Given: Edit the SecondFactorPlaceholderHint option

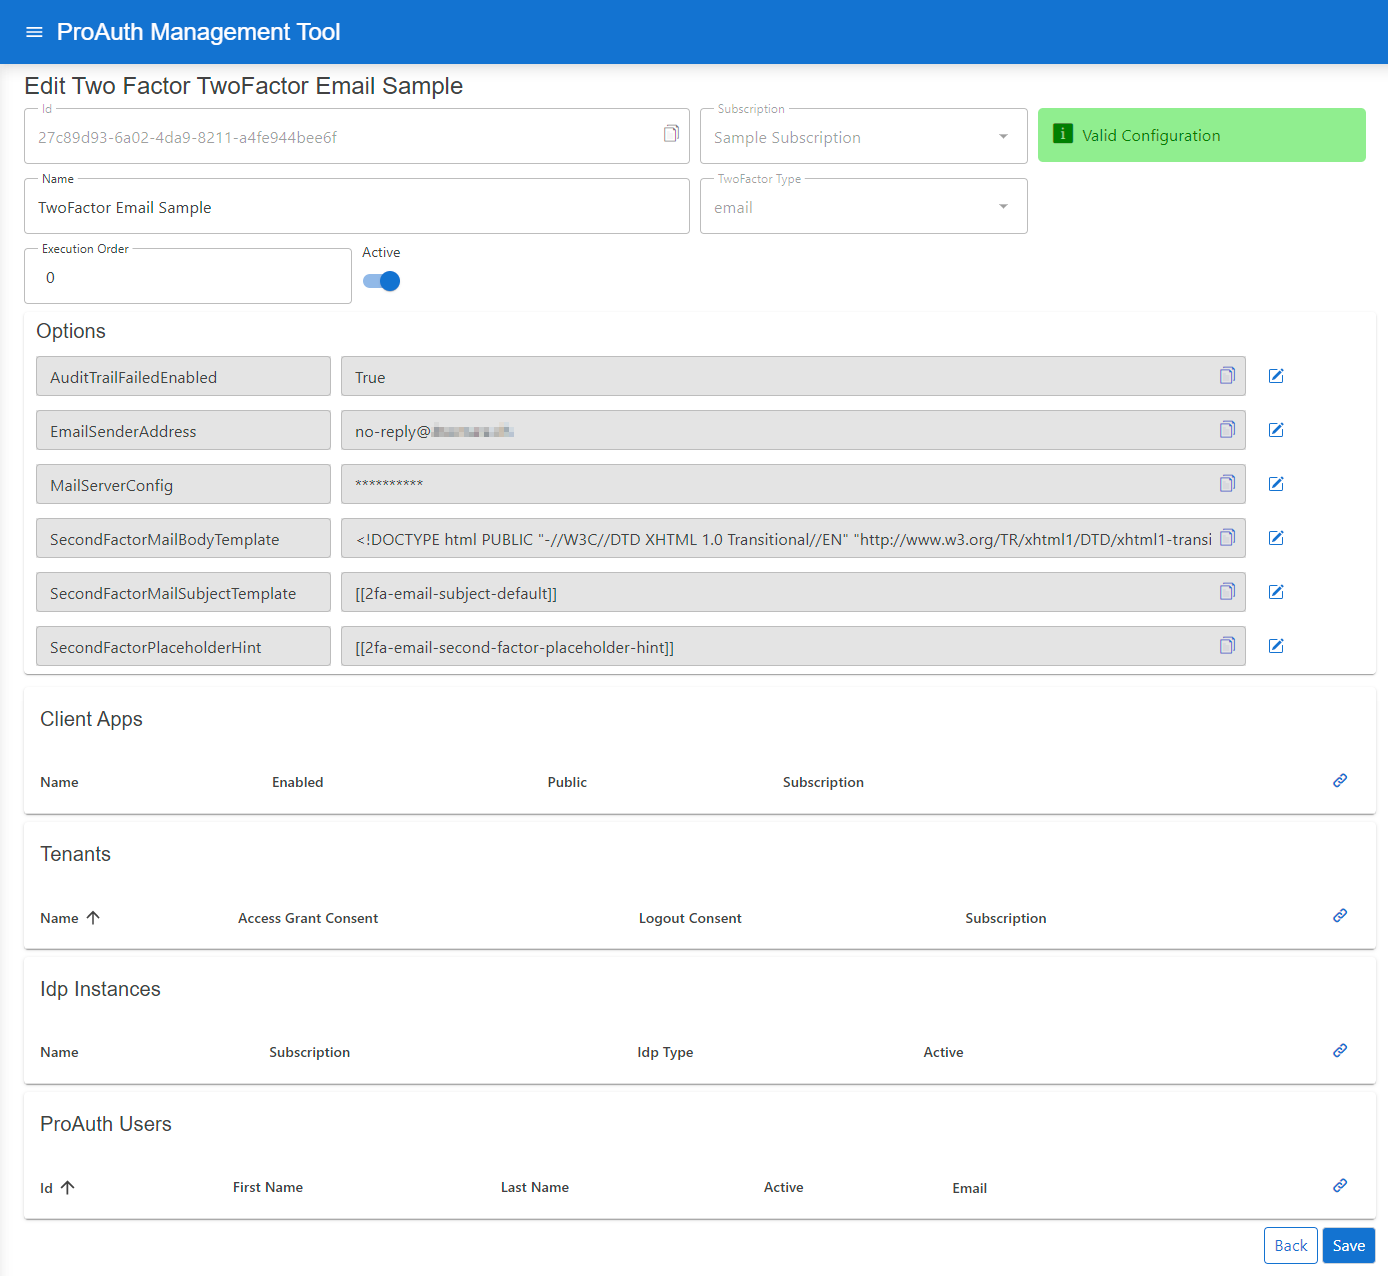Looking at the screenshot, I should point(1276,646).
